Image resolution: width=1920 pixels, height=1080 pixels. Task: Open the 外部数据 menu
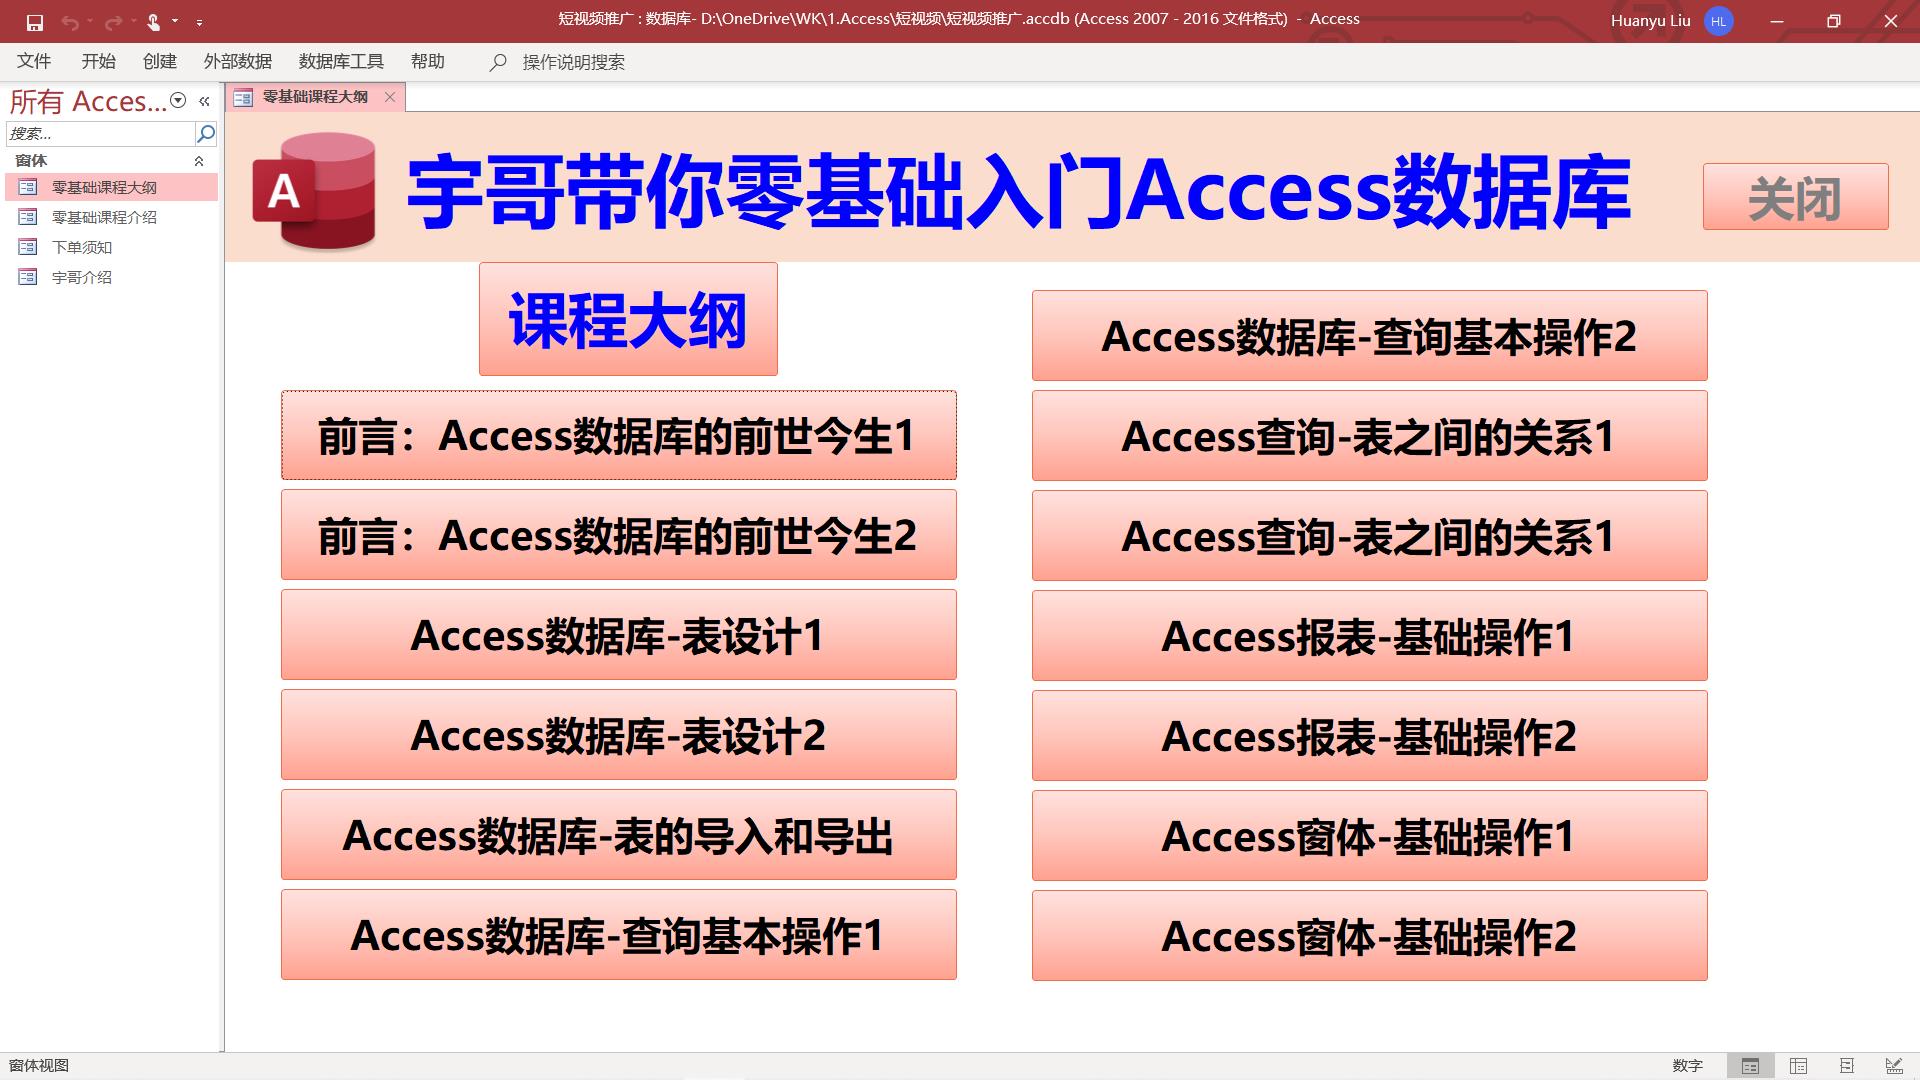(x=237, y=61)
